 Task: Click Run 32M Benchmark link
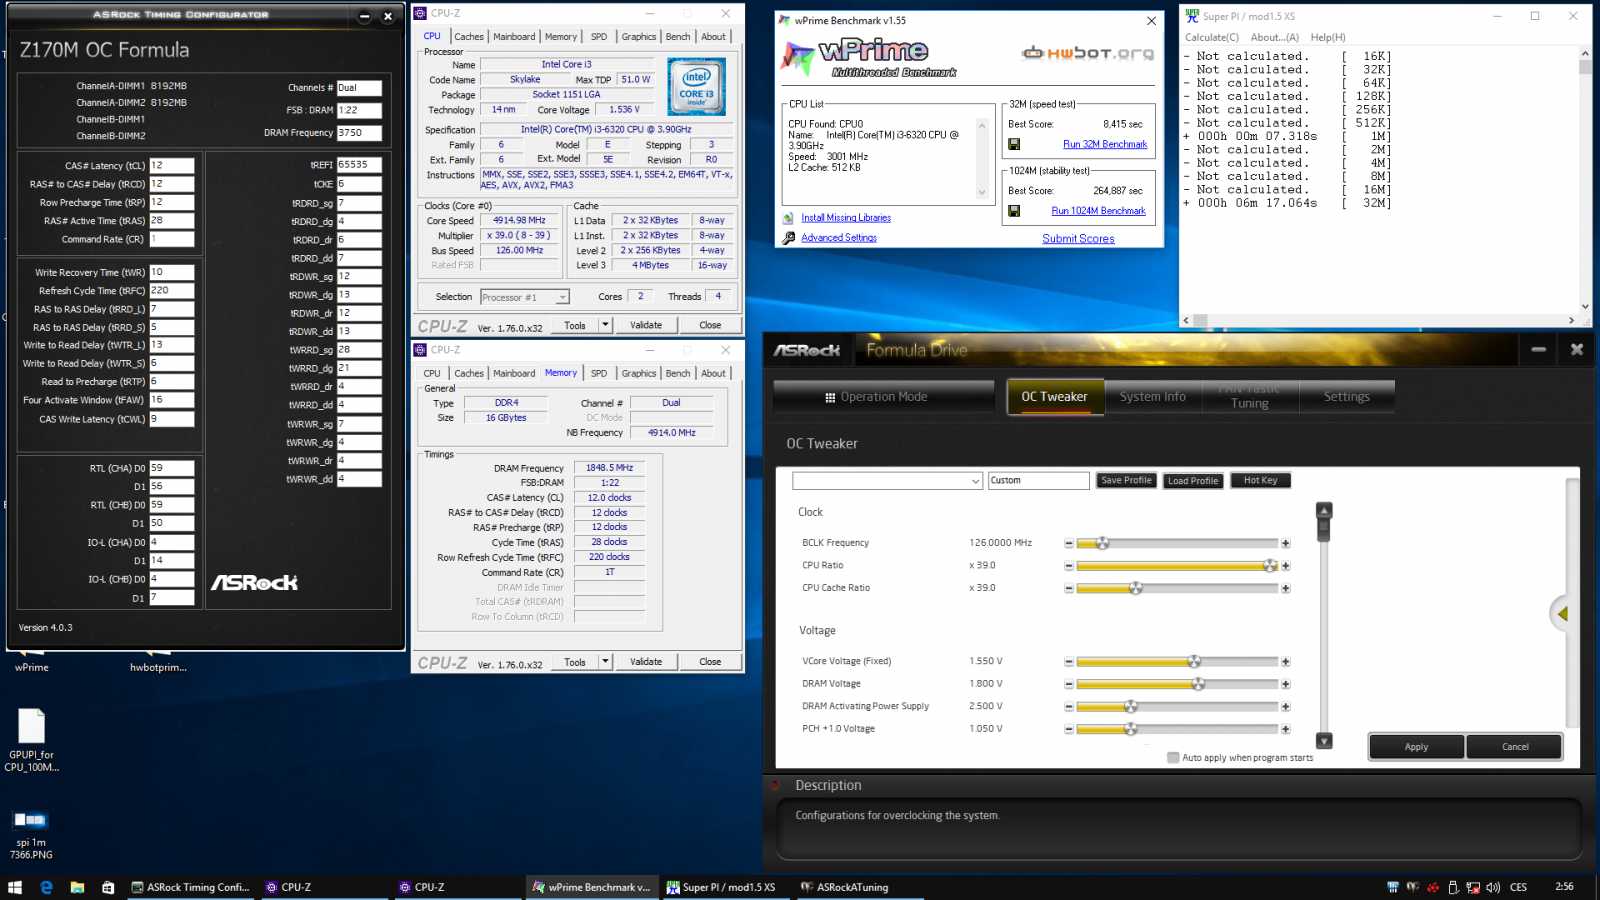click(x=1105, y=144)
